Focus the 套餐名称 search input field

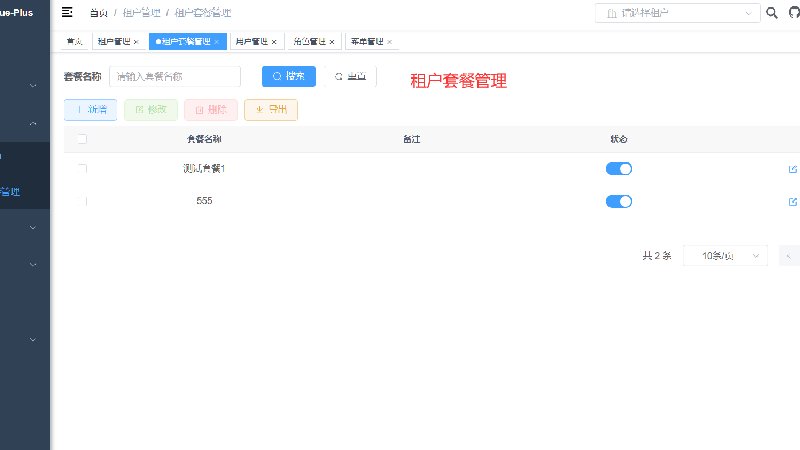175,77
